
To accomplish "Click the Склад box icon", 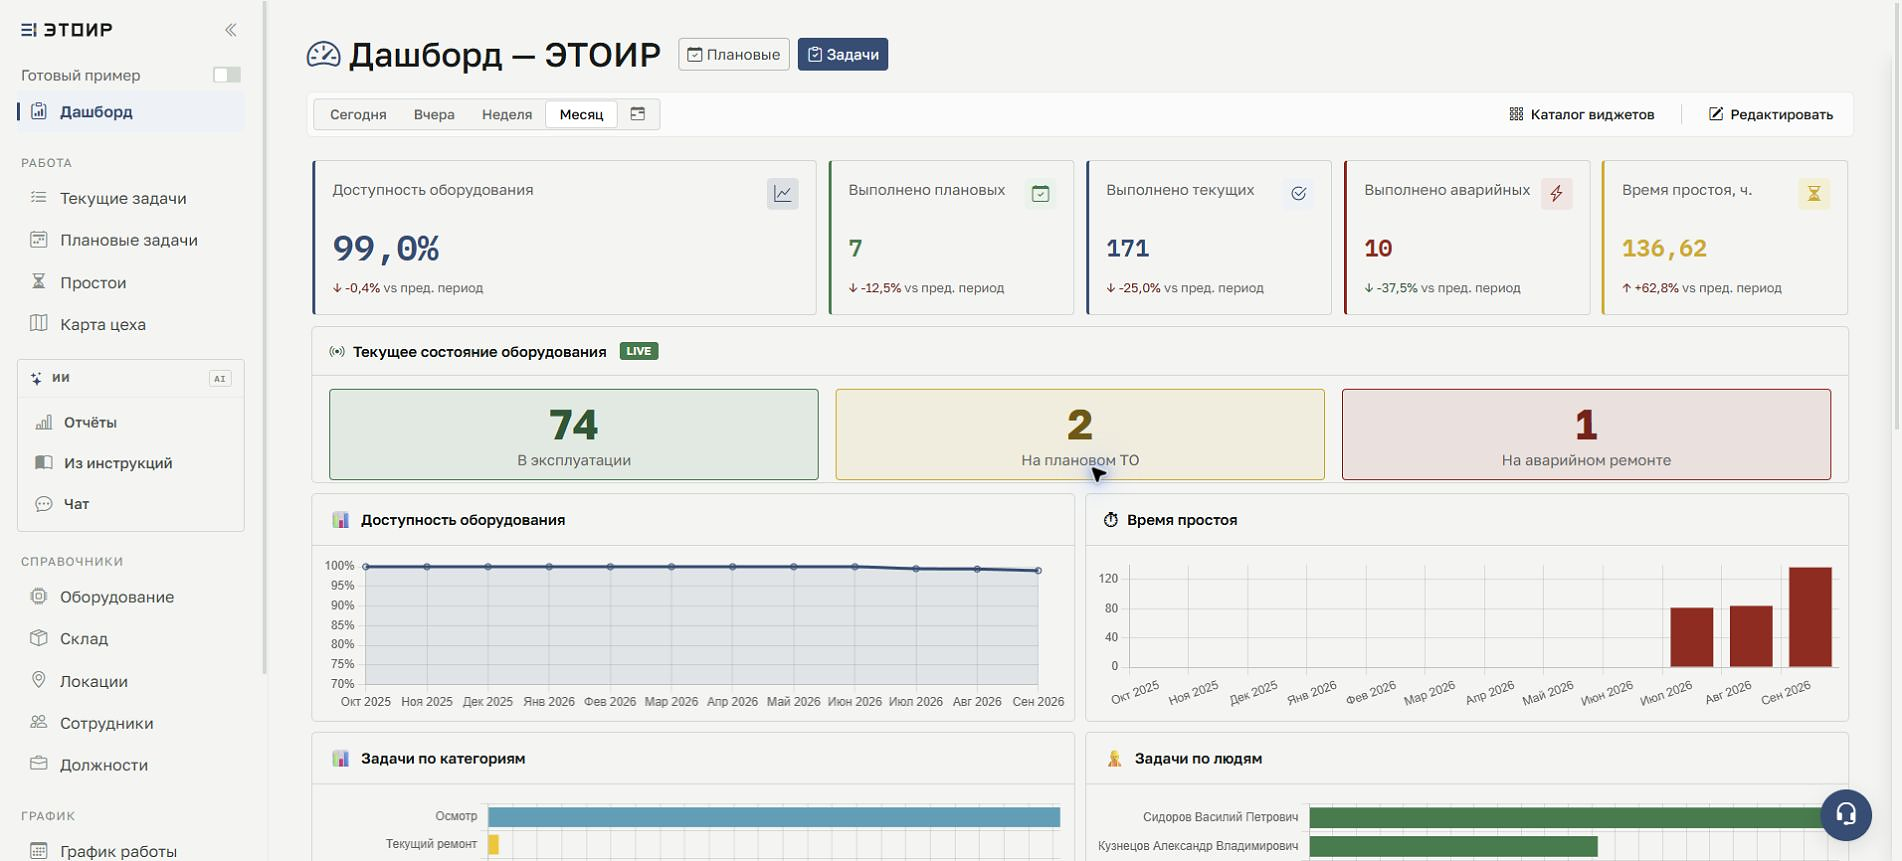I will pyautogui.click(x=39, y=638).
